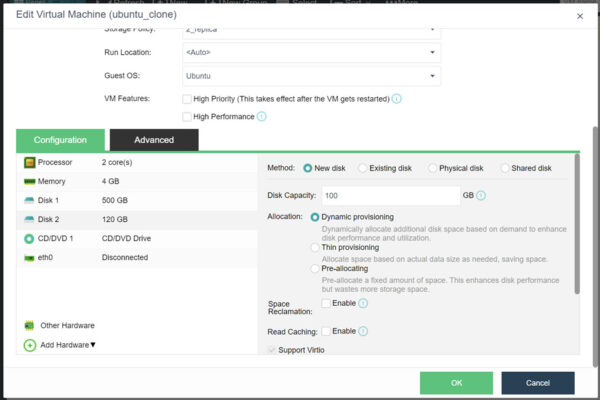600x400 pixels.
Task: Click the CD/DVD 1 disc icon
Action: pos(29,238)
